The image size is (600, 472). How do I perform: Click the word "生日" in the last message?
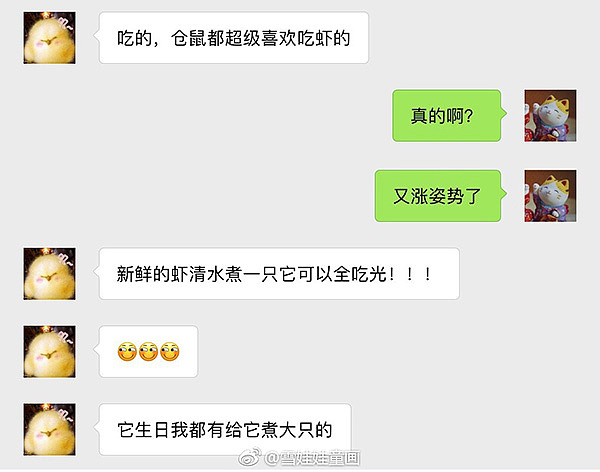[152, 430]
